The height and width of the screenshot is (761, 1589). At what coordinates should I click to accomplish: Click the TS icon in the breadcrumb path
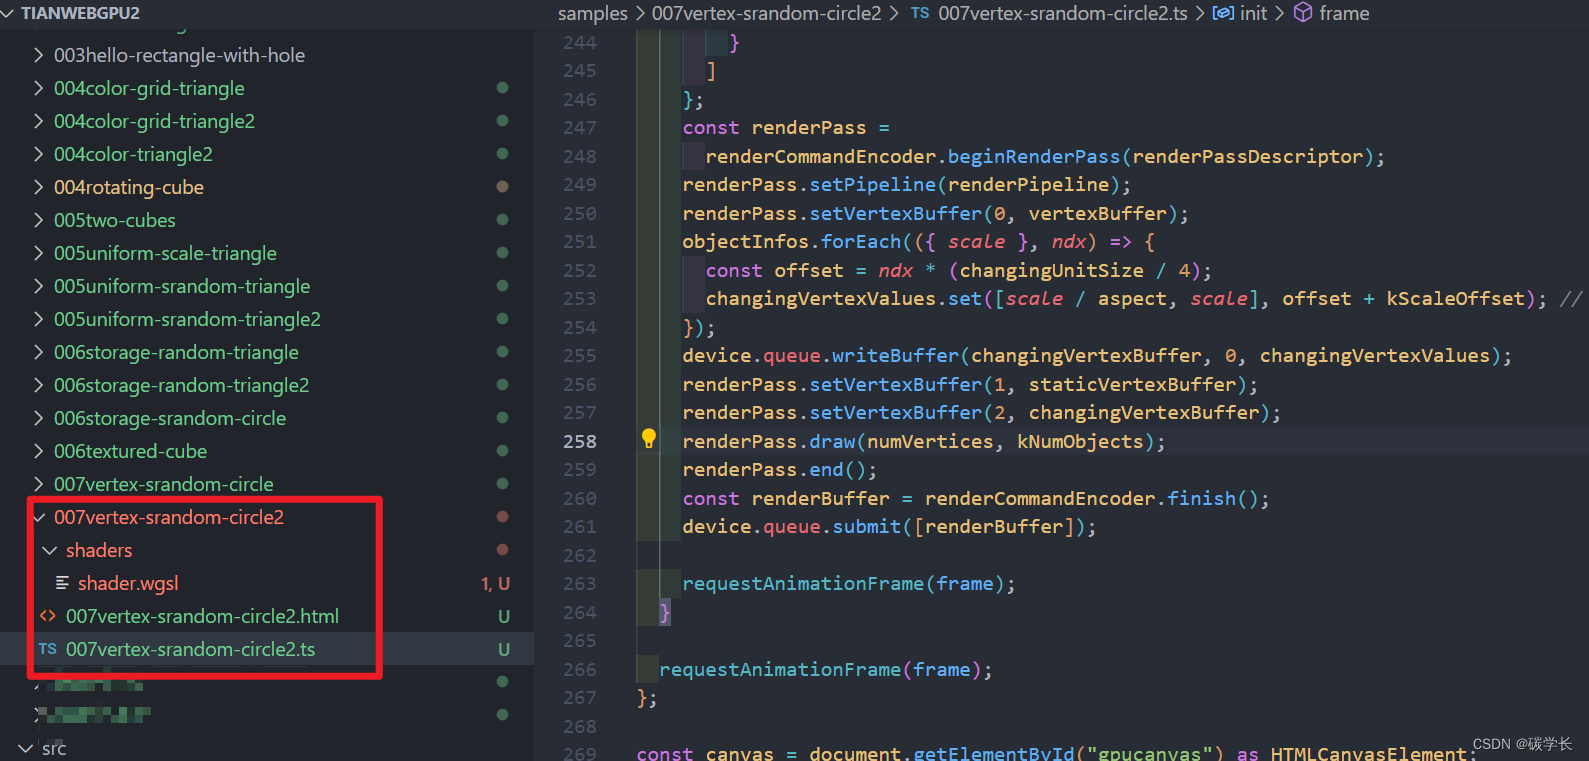[x=920, y=13]
